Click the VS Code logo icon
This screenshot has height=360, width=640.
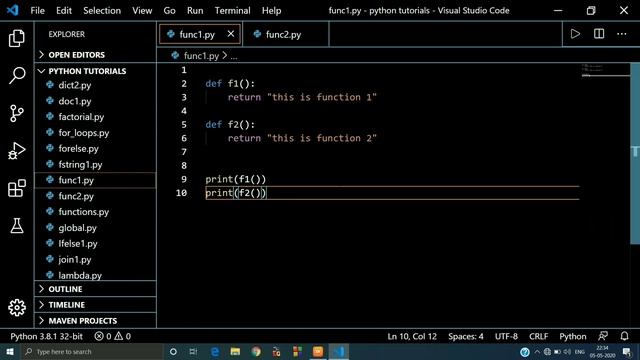pyautogui.click(x=12, y=10)
